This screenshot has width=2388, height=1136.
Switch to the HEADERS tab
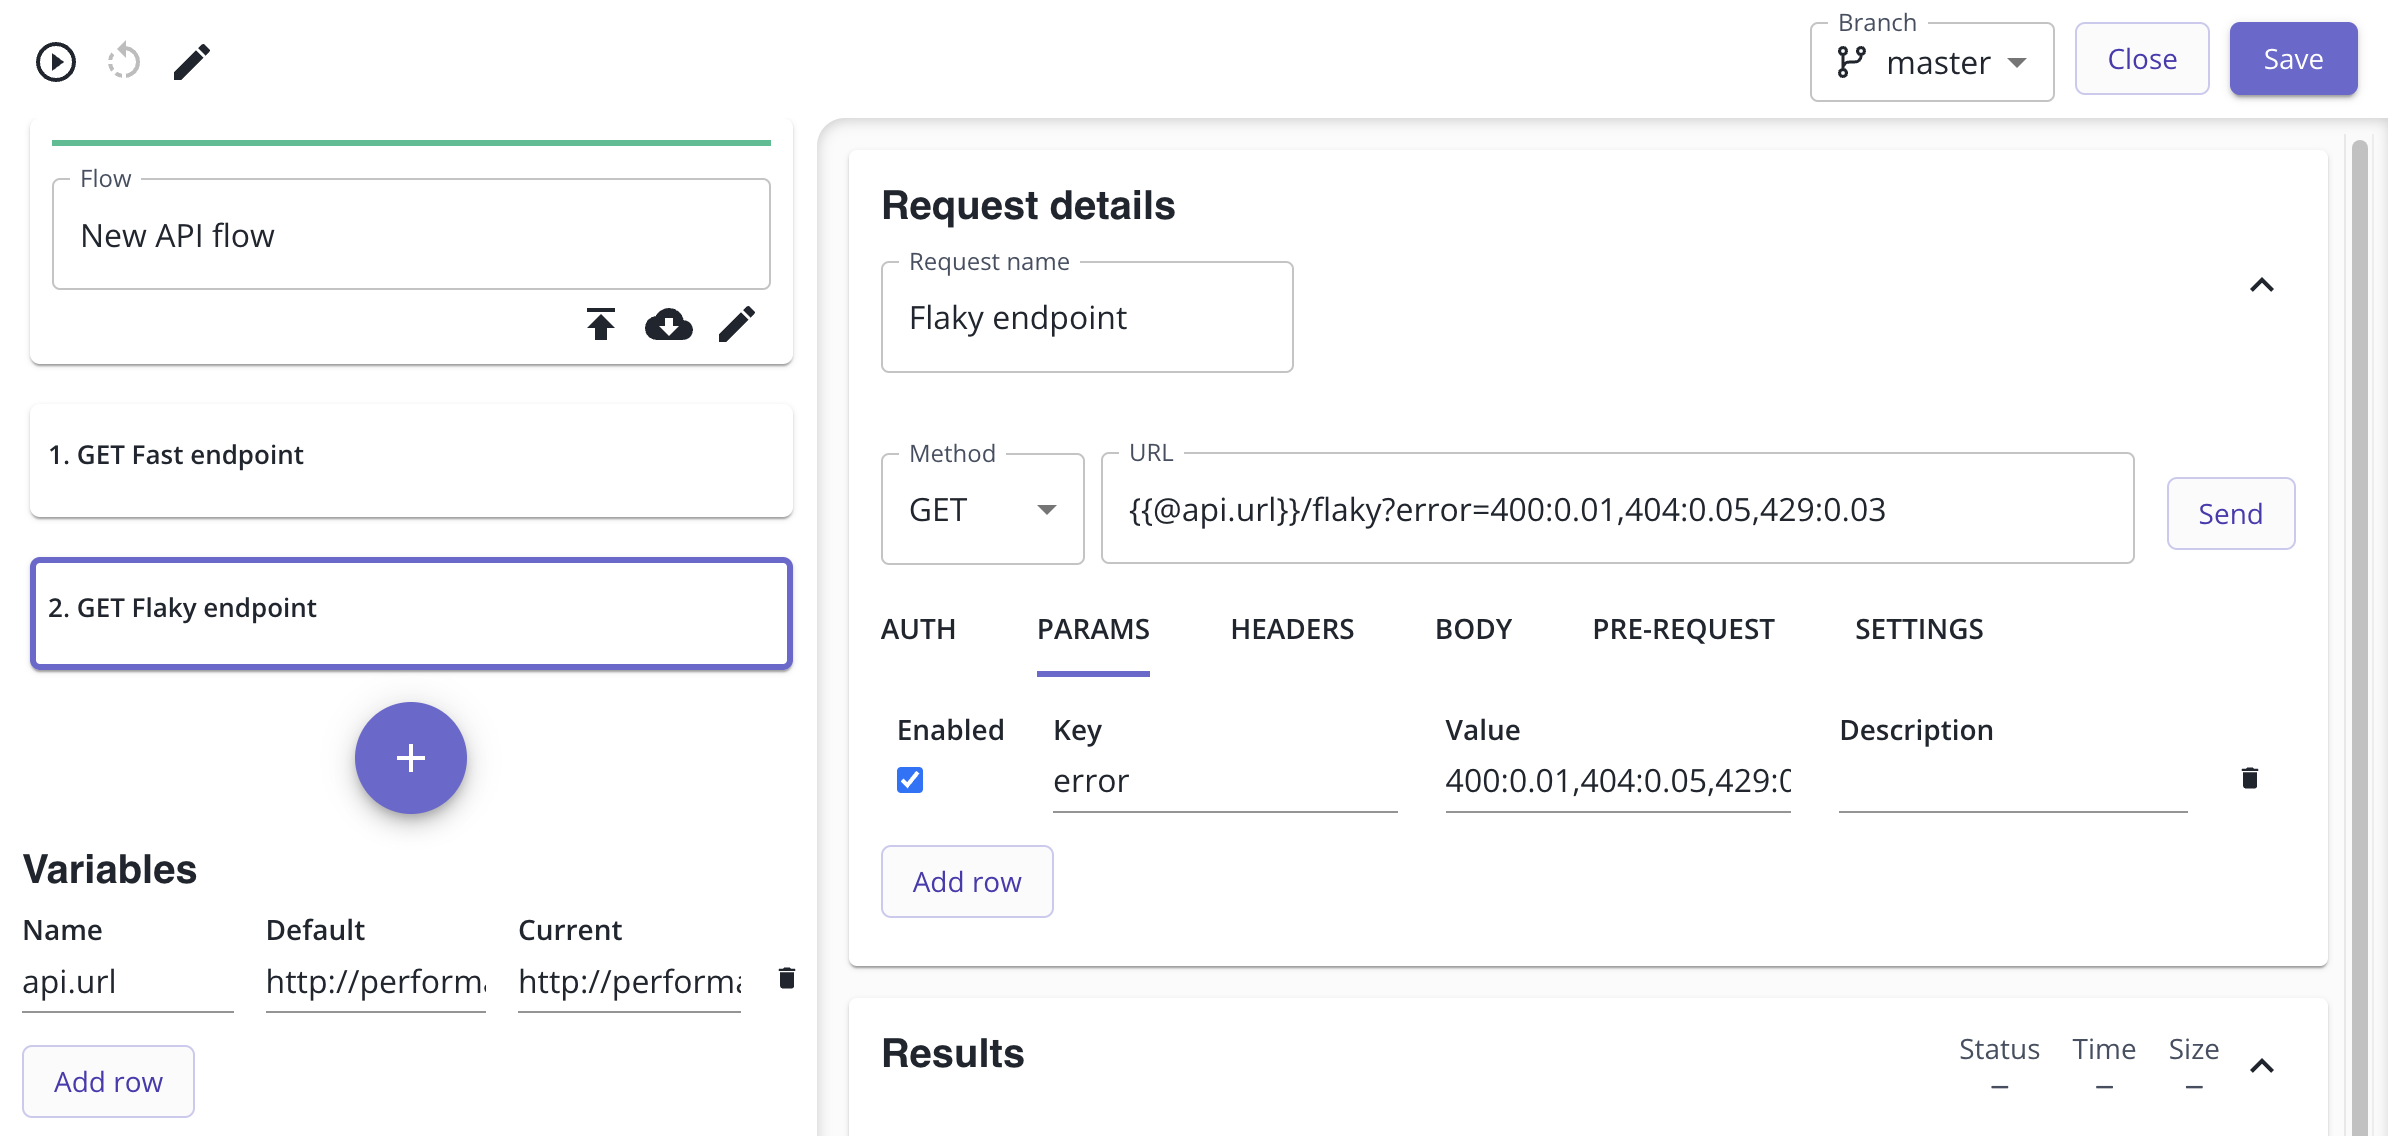click(x=1292, y=630)
